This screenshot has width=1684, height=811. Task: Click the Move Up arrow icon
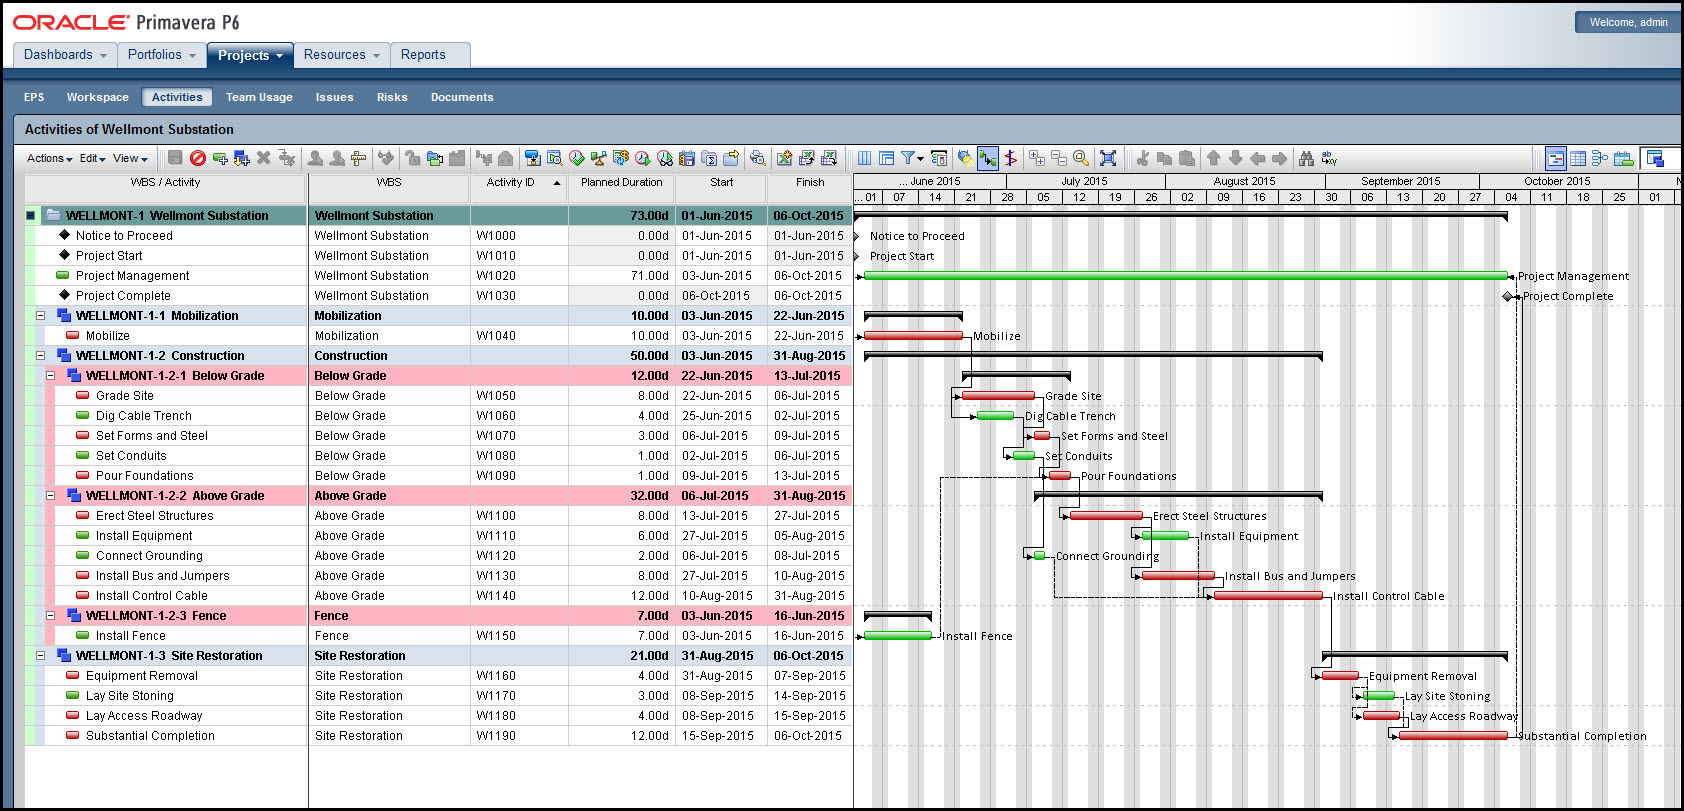point(1214,158)
